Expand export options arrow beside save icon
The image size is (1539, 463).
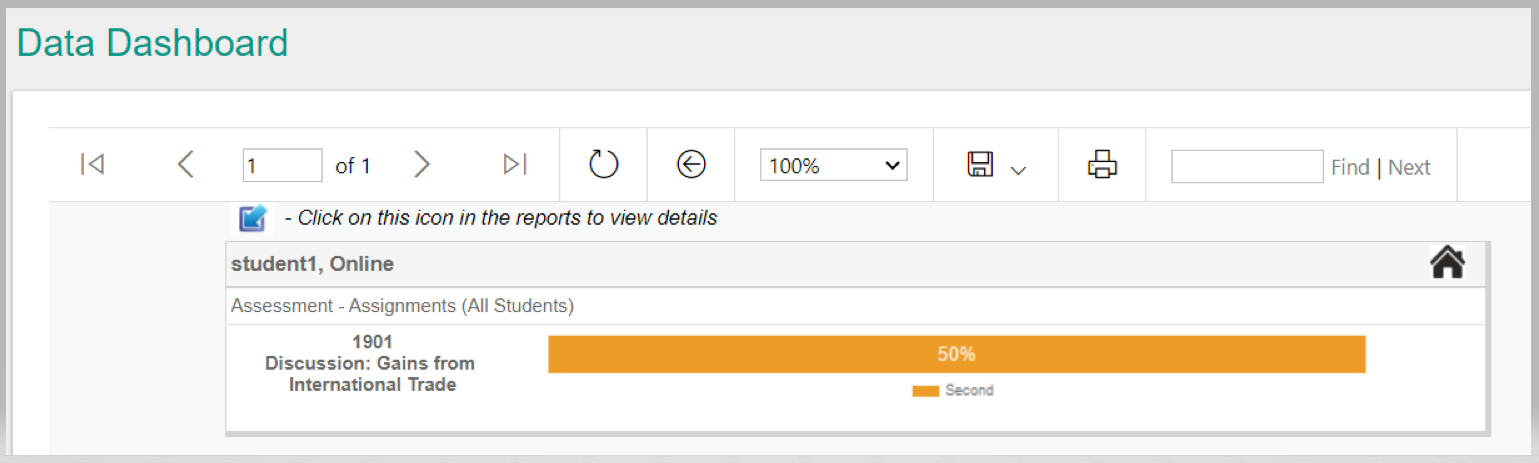click(x=1018, y=170)
